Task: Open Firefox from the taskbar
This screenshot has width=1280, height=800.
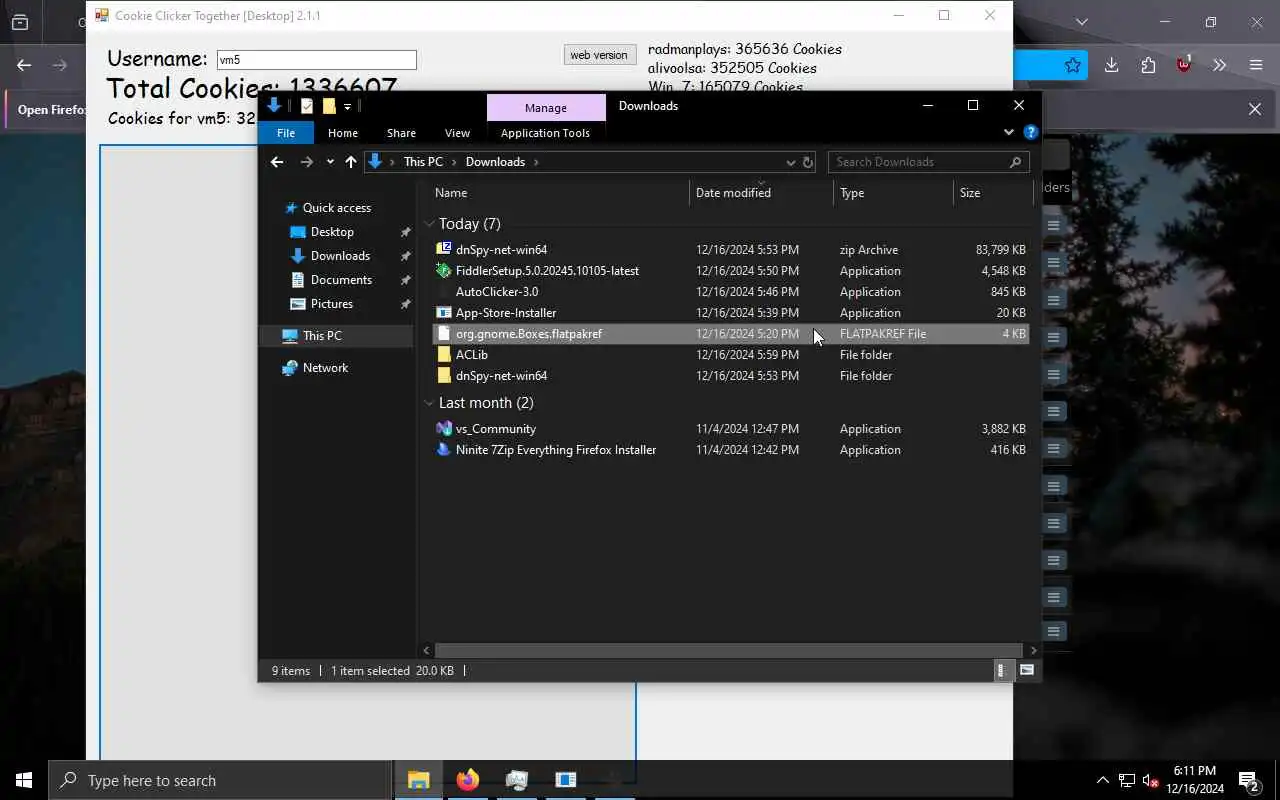Action: click(x=467, y=780)
